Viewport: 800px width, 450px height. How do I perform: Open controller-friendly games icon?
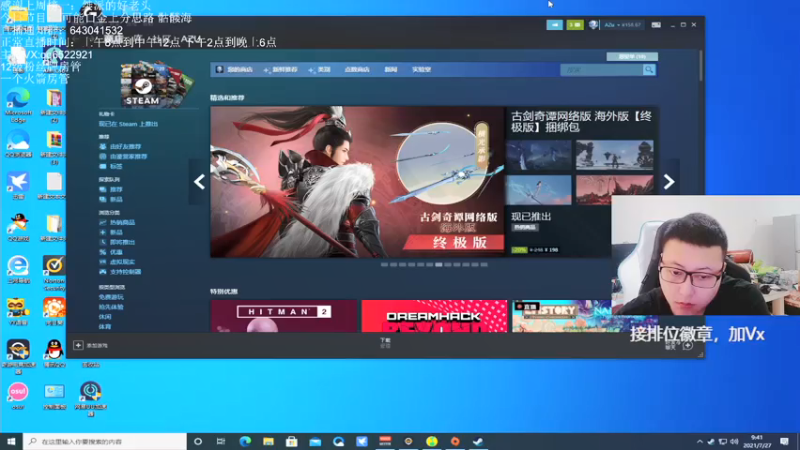(x=103, y=272)
